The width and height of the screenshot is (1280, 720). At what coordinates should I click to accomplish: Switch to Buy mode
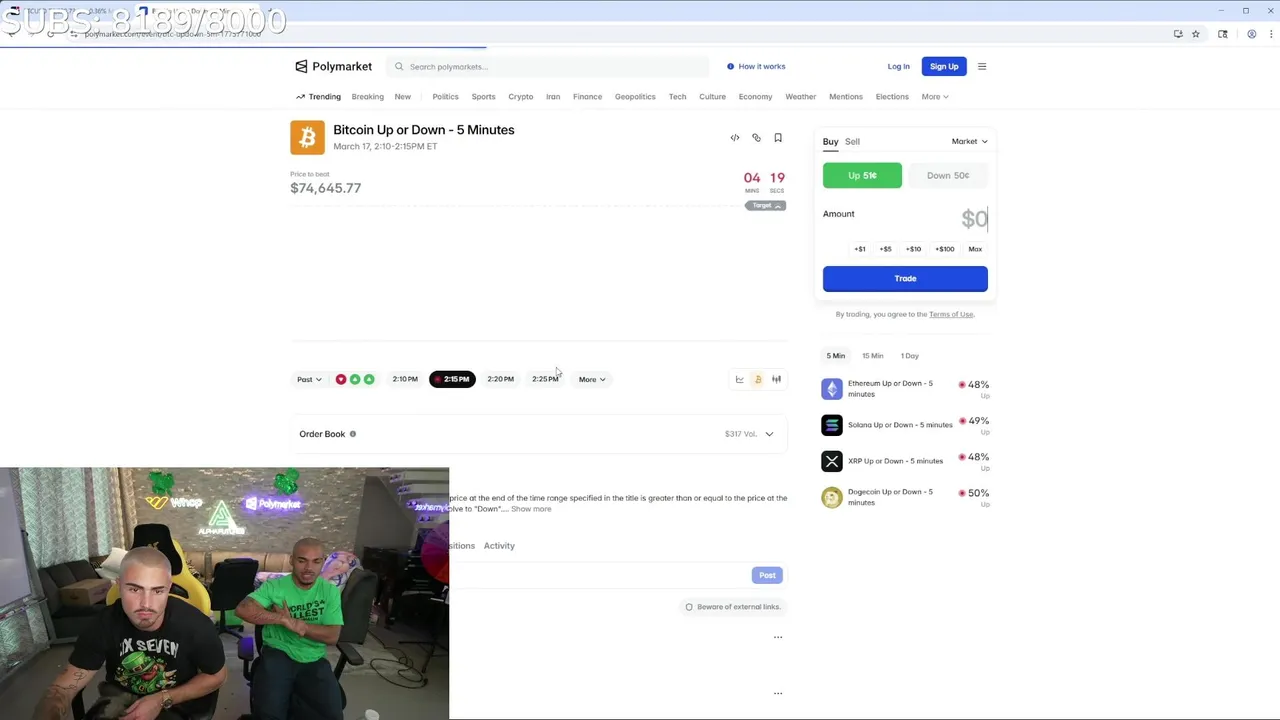pyautogui.click(x=830, y=141)
